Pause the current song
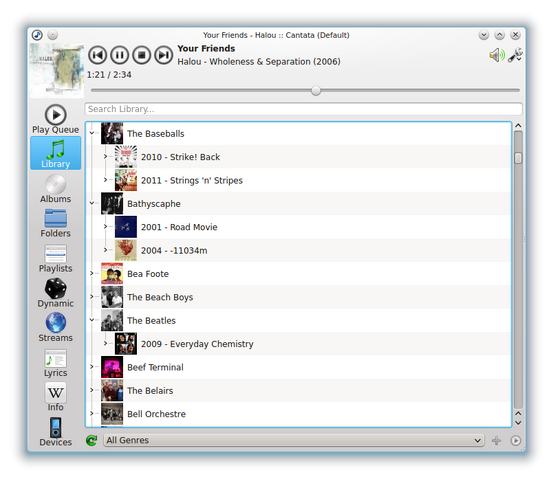553x479 pixels. [120, 55]
